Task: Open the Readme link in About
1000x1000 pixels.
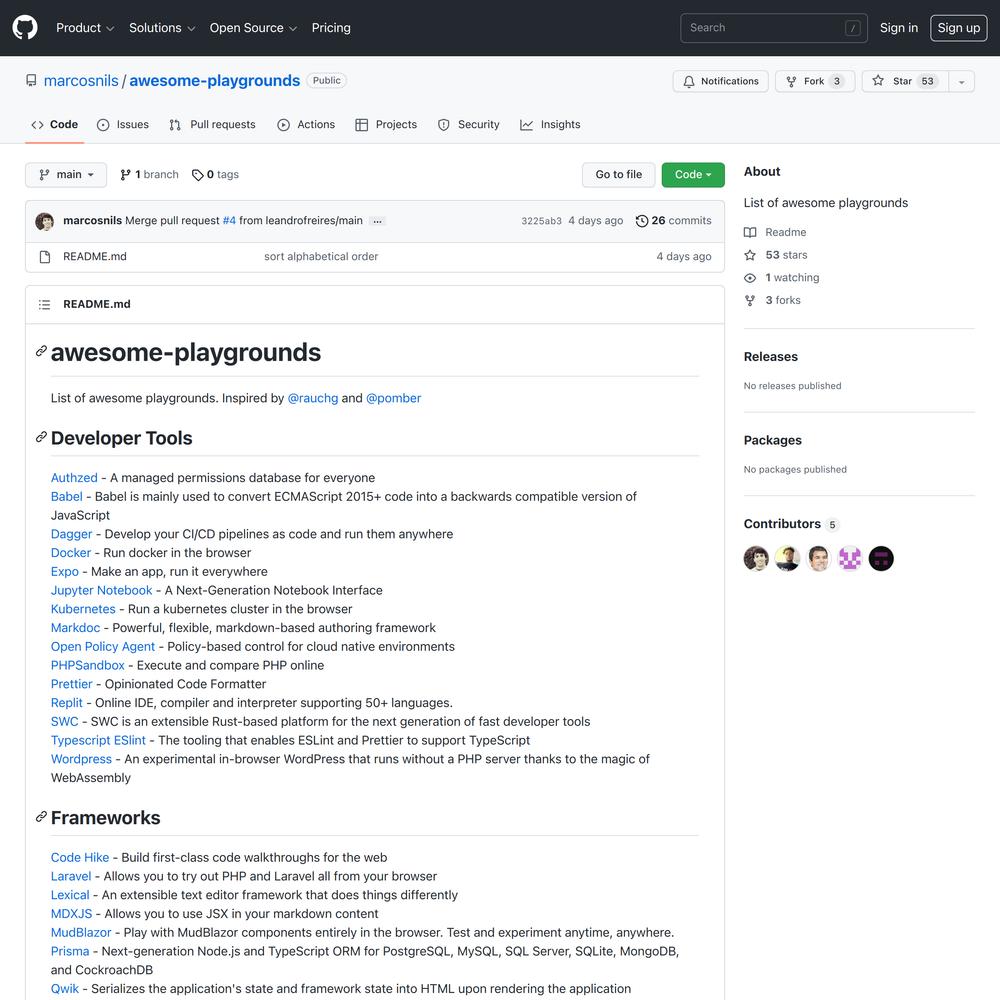Action: point(775,232)
